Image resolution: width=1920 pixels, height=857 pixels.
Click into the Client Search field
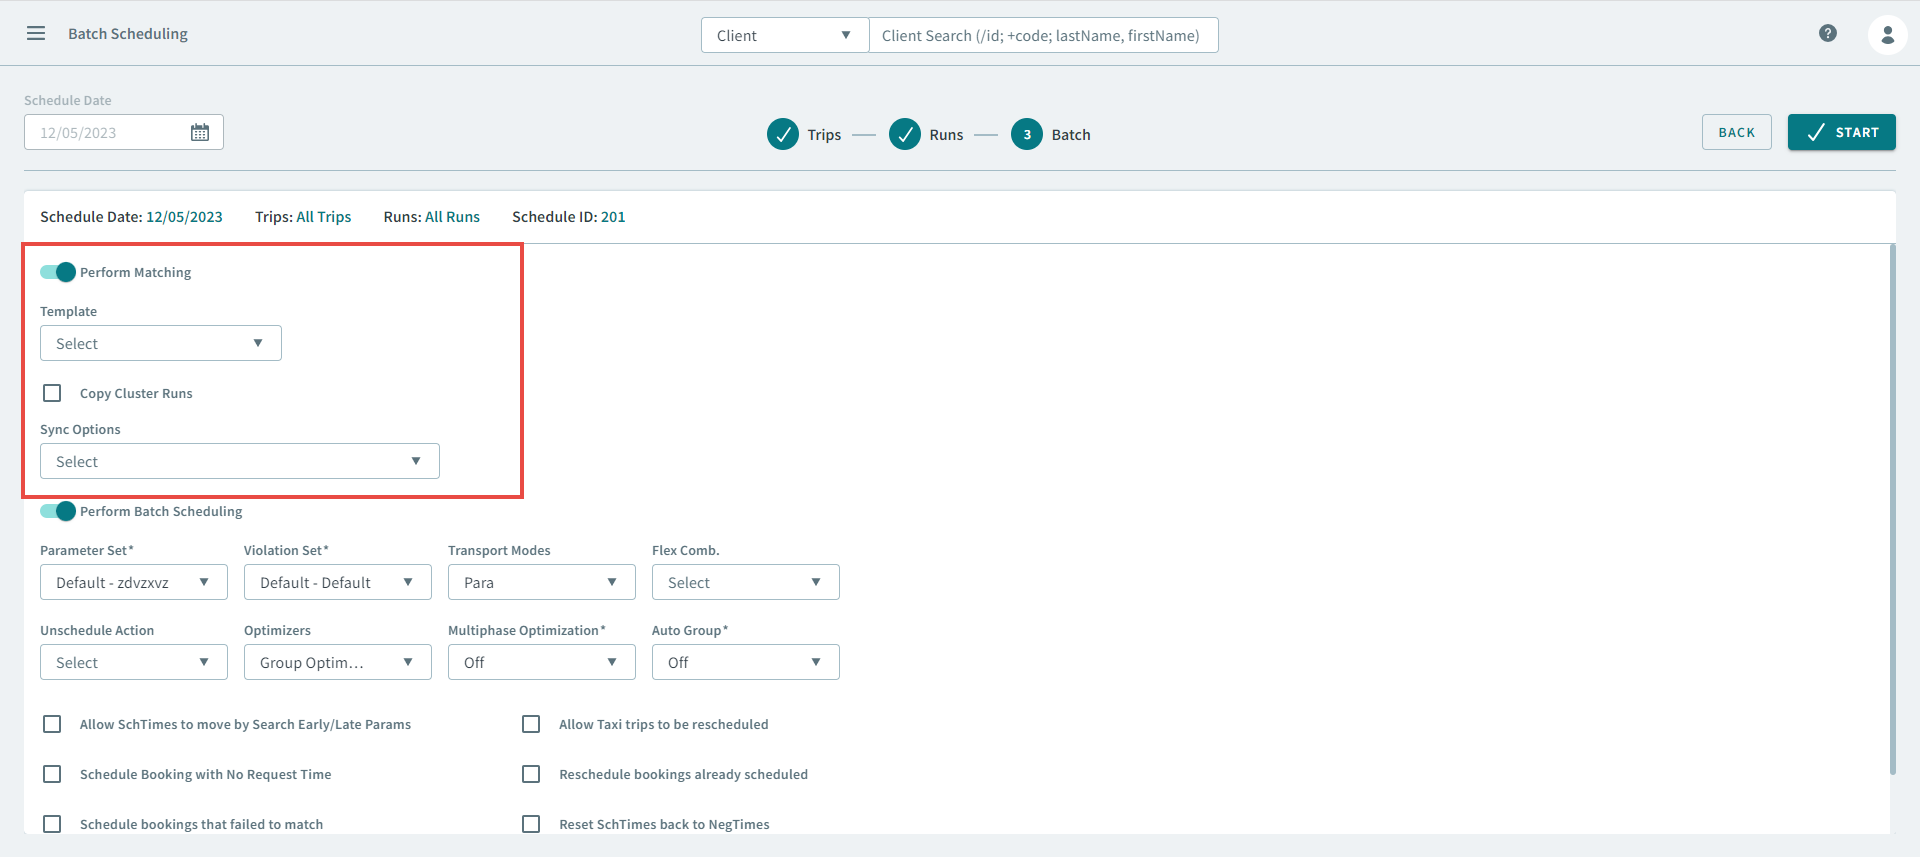click(1042, 35)
